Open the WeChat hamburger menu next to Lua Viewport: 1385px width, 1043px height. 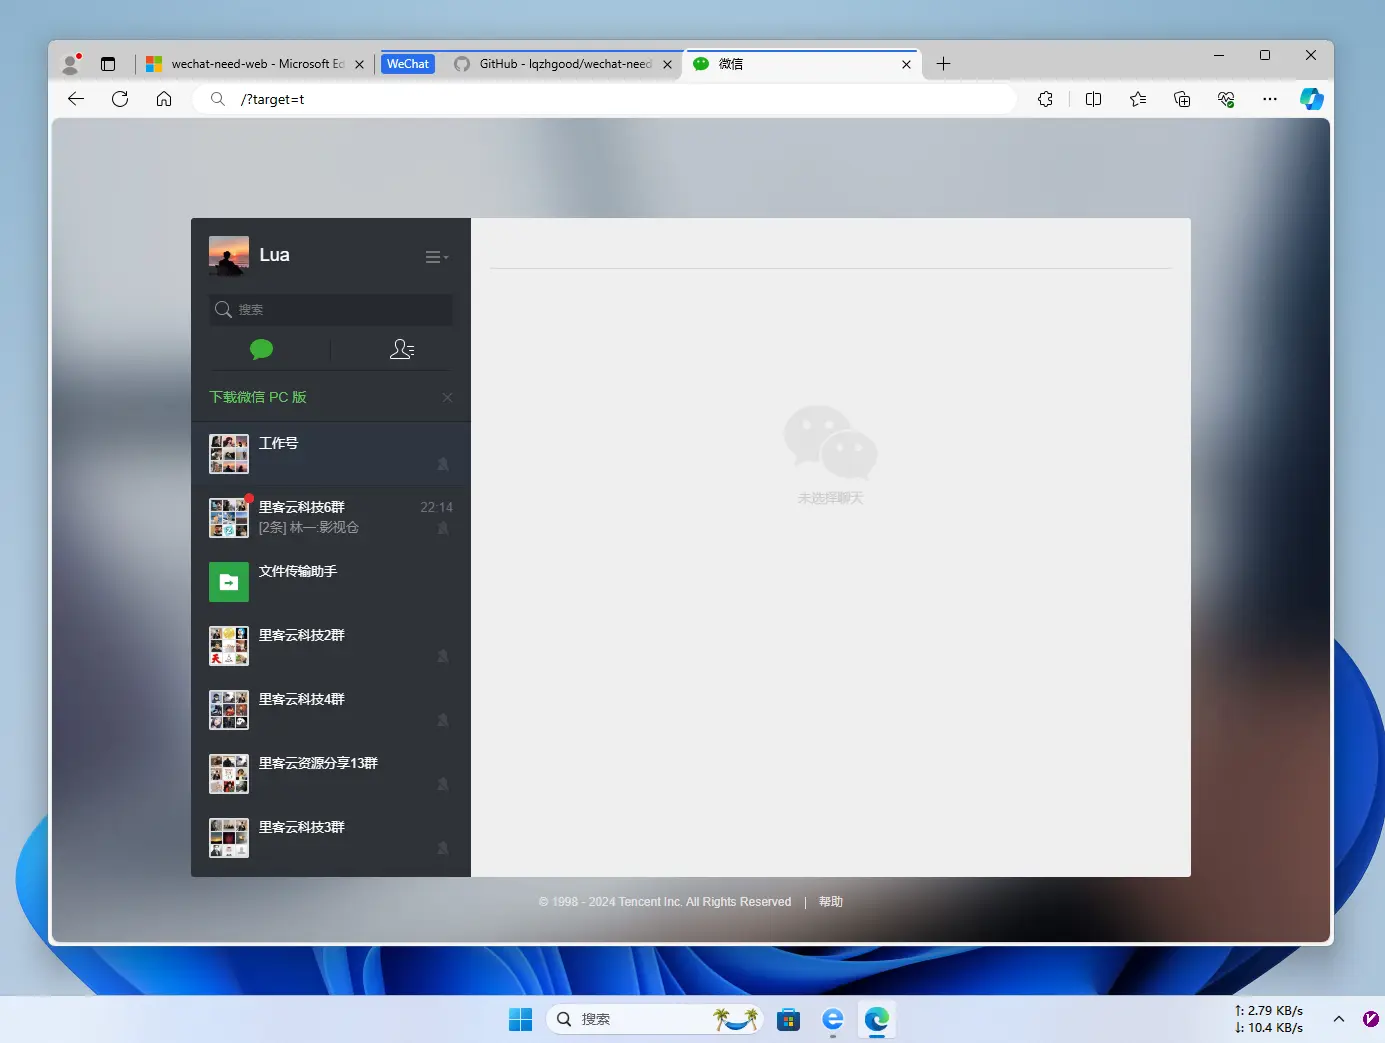pos(437,257)
